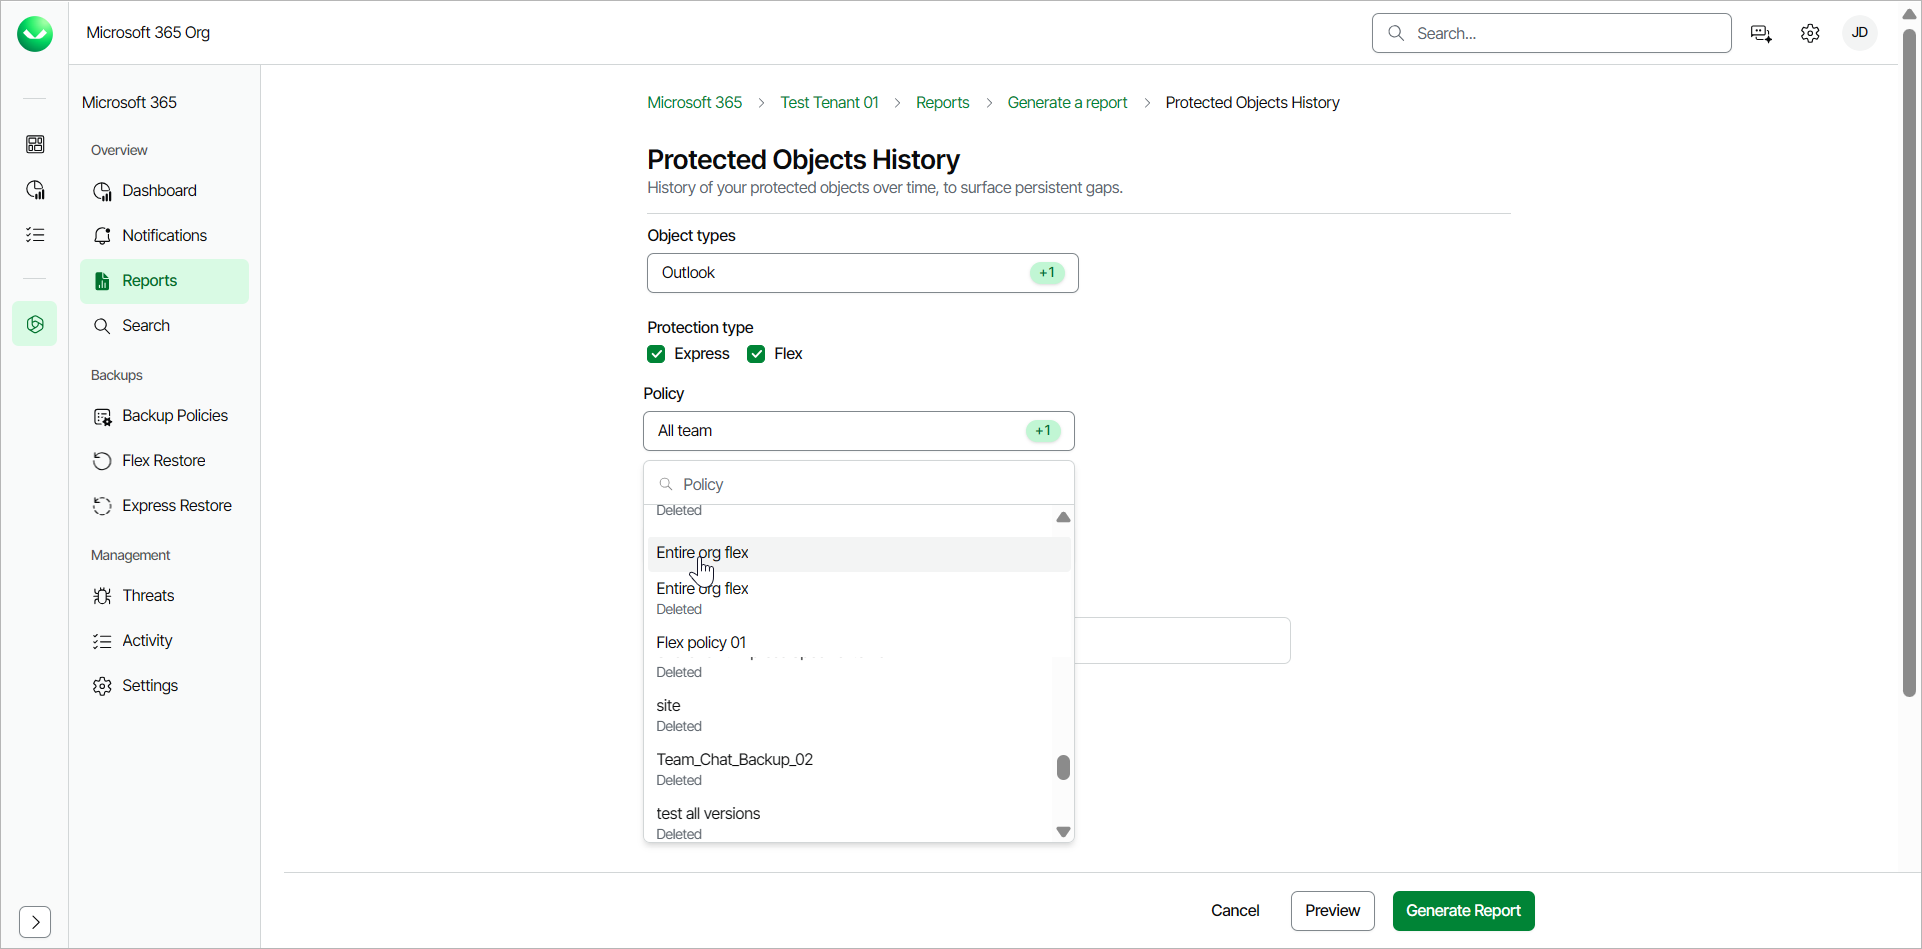Click the policy list scroll up arrow
The image size is (1922, 949).
[x=1063, y=517]
